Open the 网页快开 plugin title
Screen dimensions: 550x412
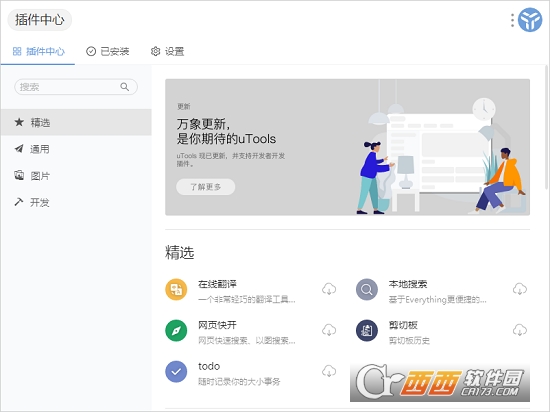217,325
